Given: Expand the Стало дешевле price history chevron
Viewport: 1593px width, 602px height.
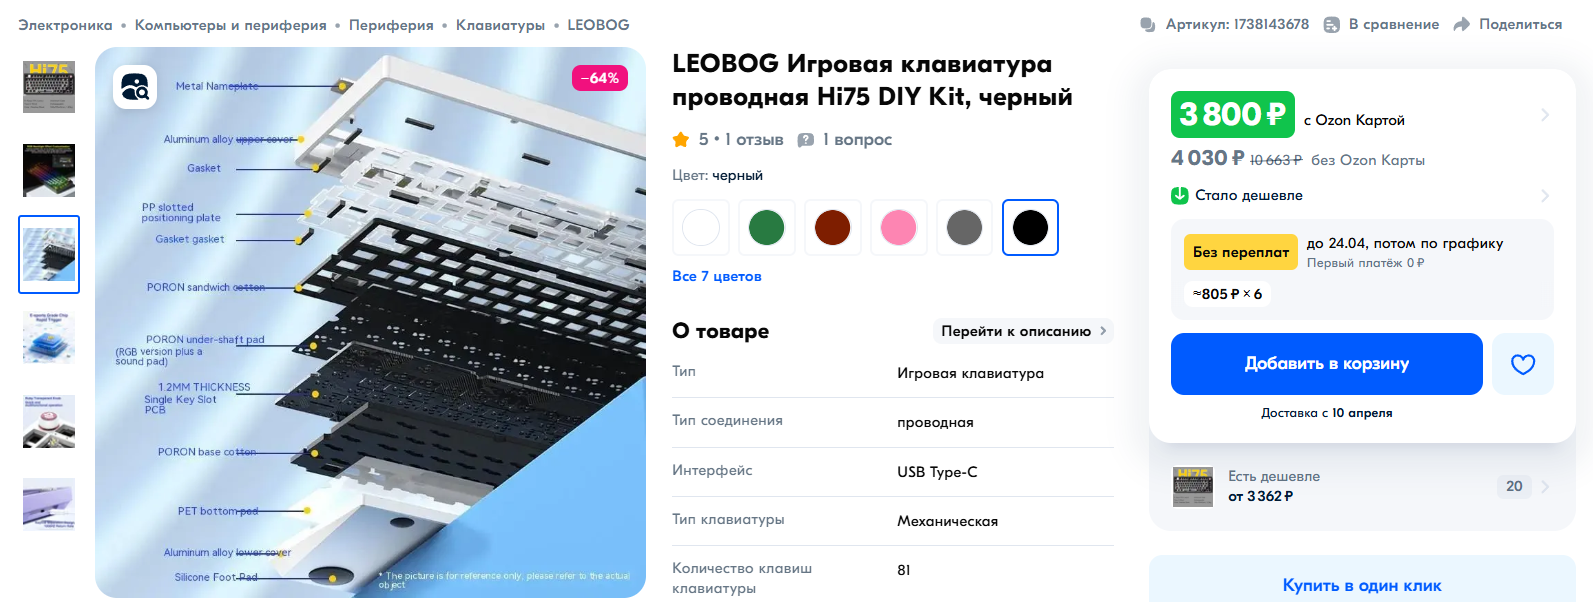Looking at the screenshot, I should pos(1545,195).
